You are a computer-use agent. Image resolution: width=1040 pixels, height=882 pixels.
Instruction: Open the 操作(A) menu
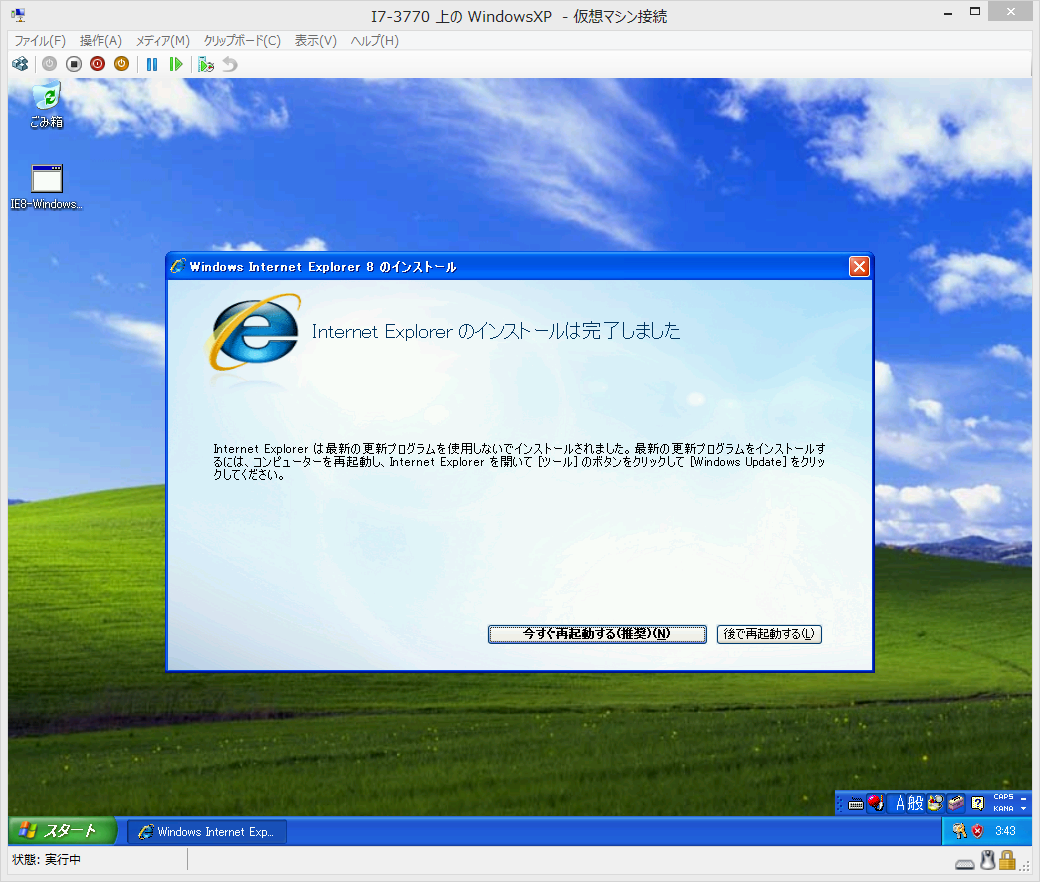(x=101, y=40)
